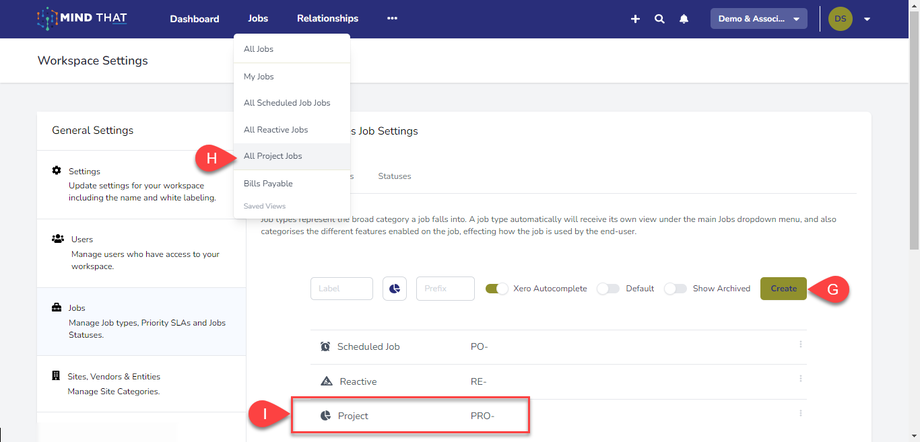This screenshot has height=442, width=920.
Task: Click the DS user avatar
Action: 841,19
